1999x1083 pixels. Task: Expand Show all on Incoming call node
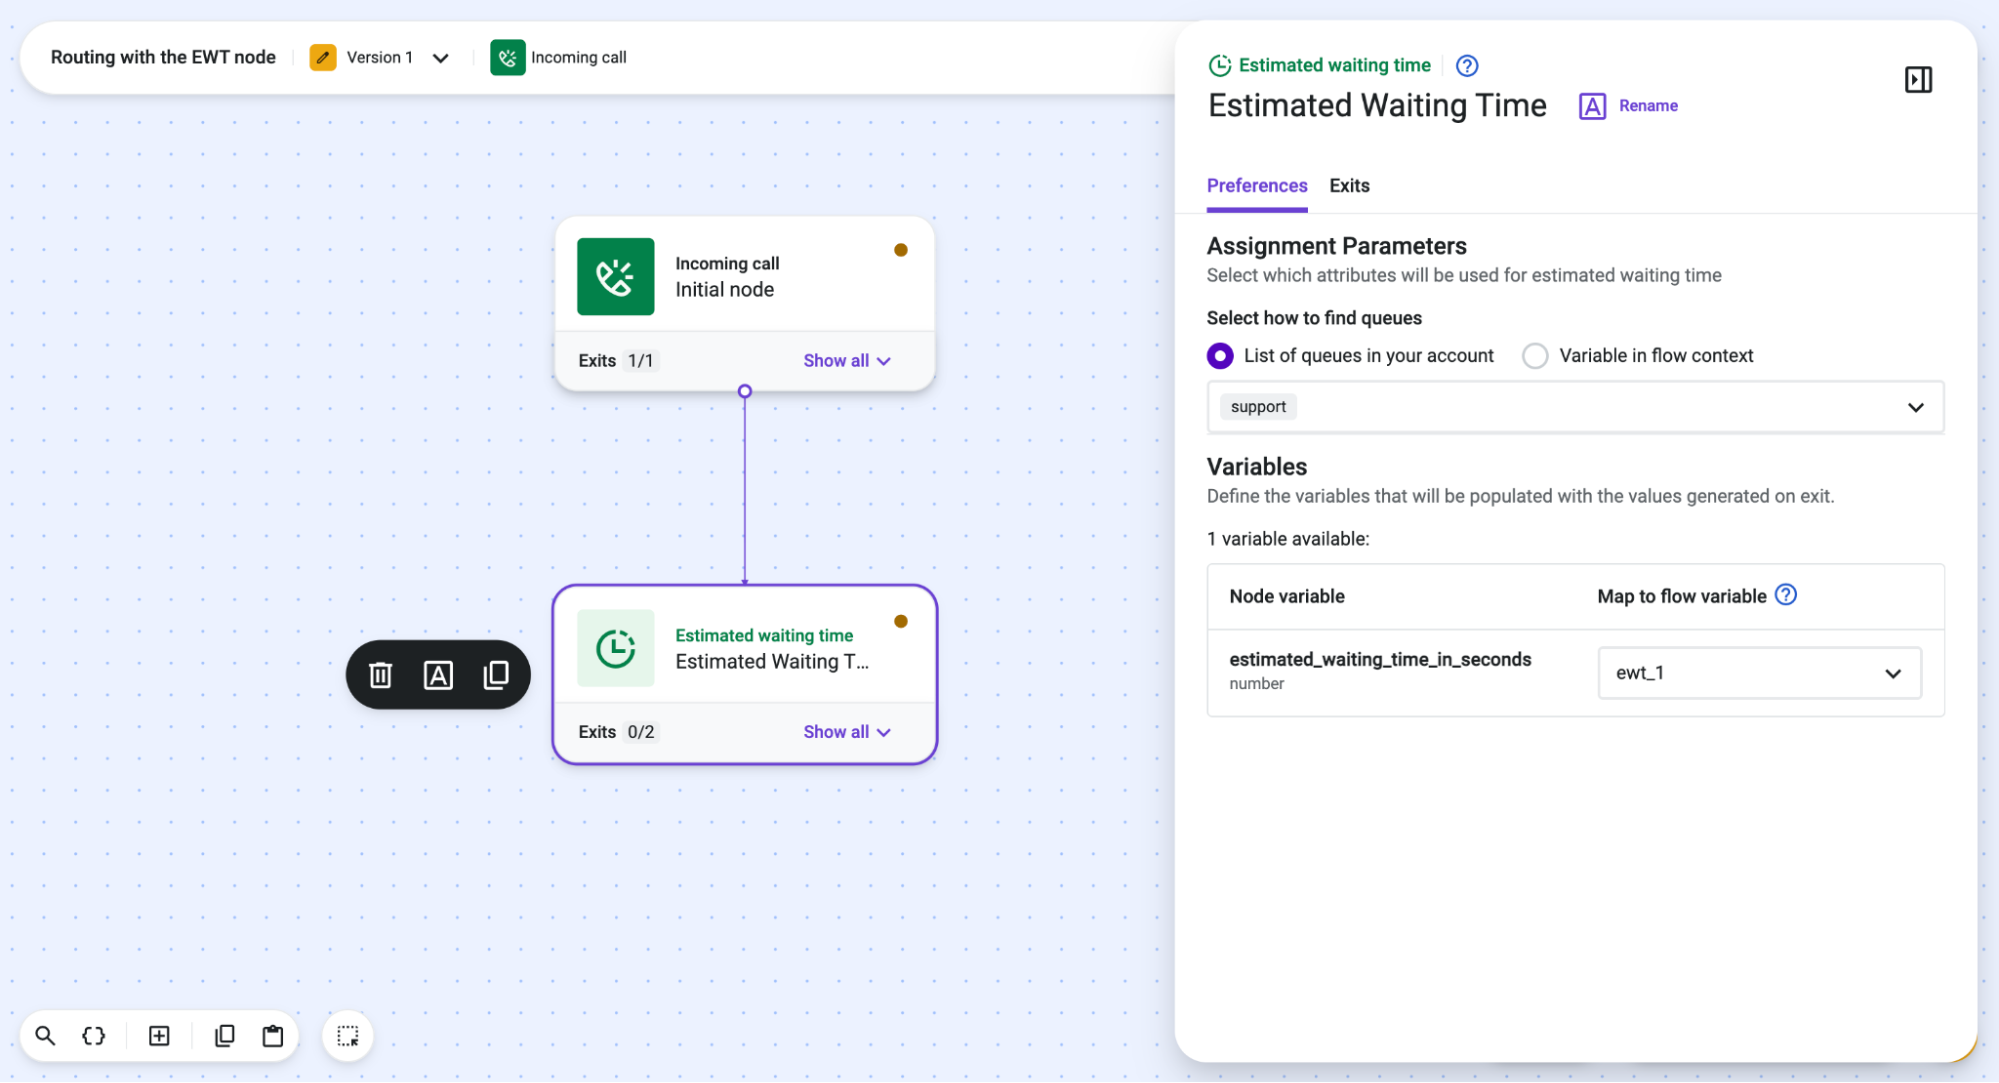point(847,361)
